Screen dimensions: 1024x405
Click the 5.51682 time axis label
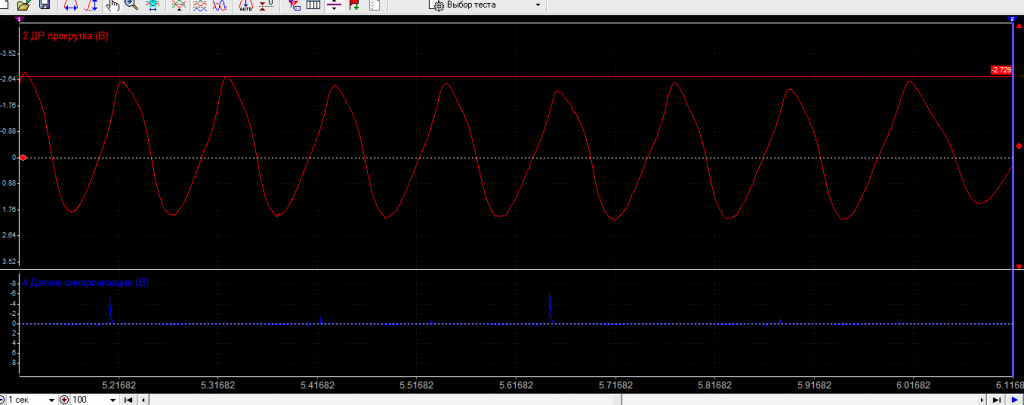[417, 385]
